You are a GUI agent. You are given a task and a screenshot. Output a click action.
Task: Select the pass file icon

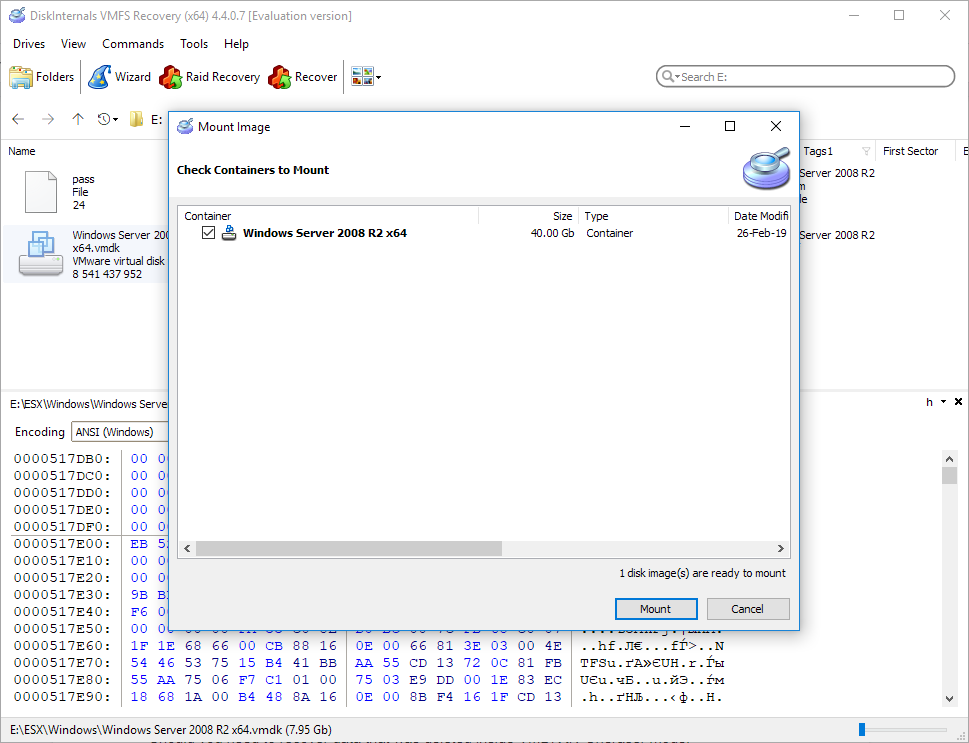pyautogui.click(x=40, y=192)
